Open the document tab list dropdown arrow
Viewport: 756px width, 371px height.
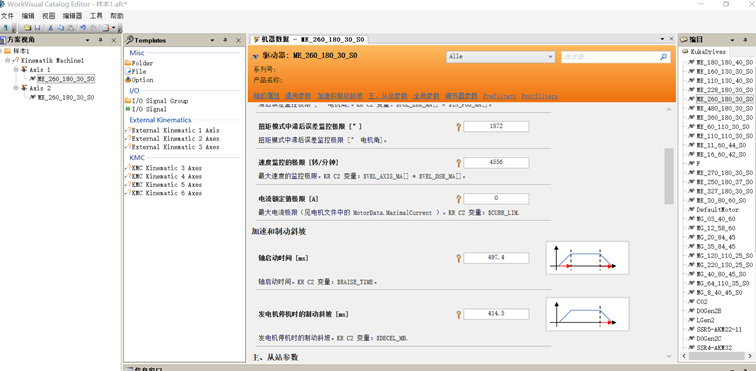662,39
